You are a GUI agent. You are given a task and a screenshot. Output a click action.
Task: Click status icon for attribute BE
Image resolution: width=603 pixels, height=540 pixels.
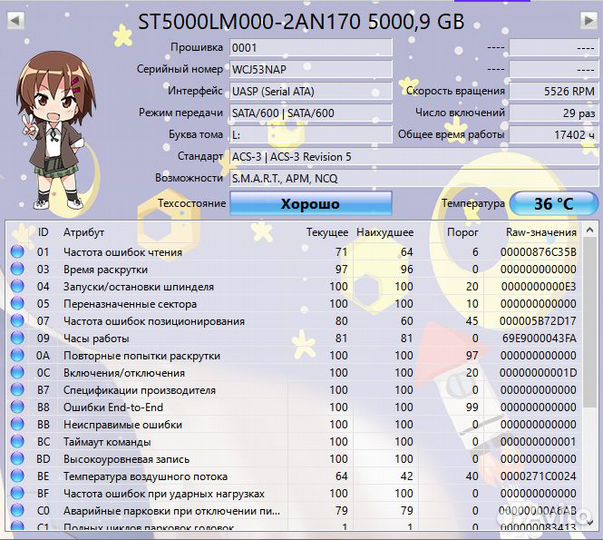point(17,476)
